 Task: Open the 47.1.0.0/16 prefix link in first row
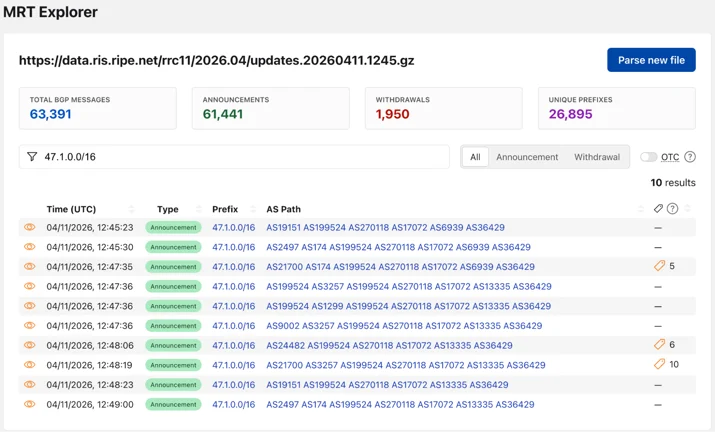coord(233,227)
